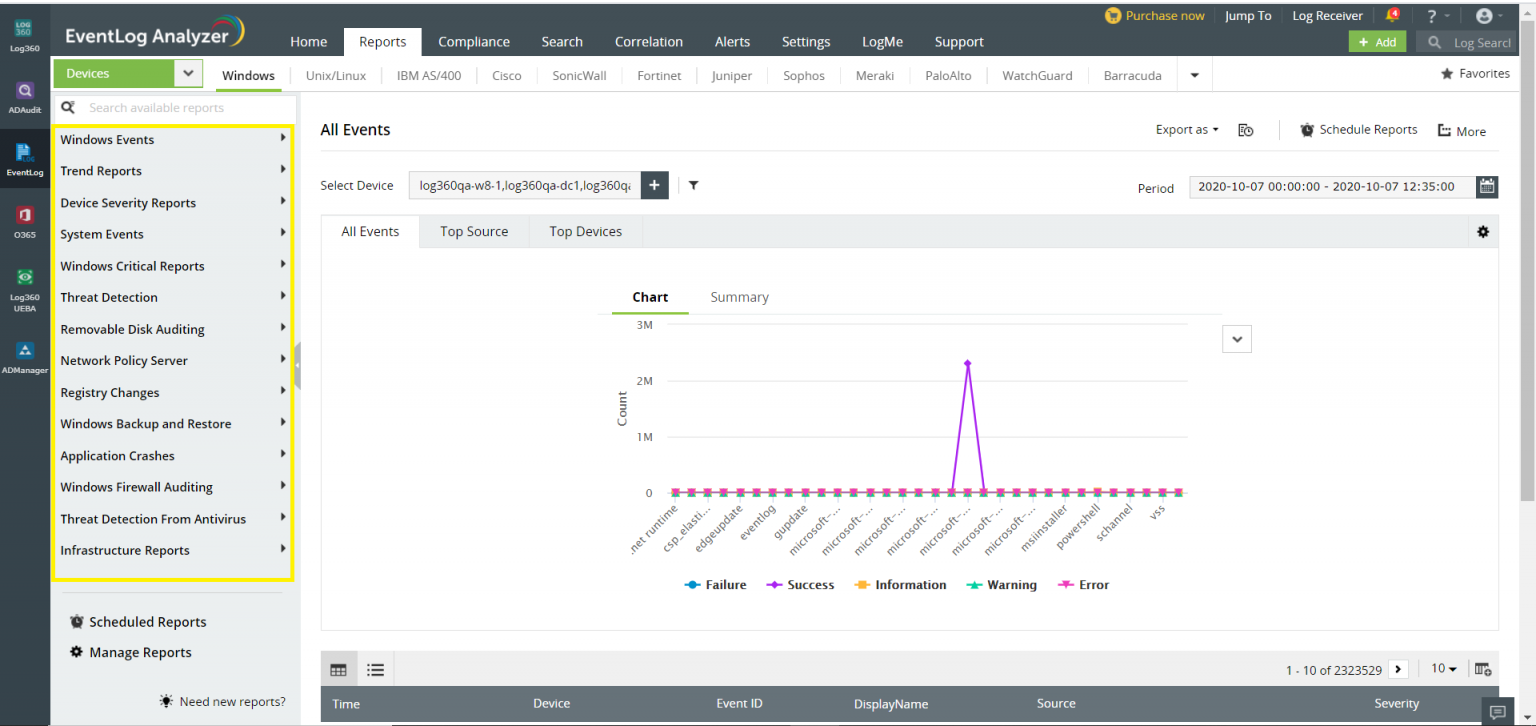Click the add device plus button
This screenshot has width=1536, height=726.
pyautogui.click(x=654, y=185)
